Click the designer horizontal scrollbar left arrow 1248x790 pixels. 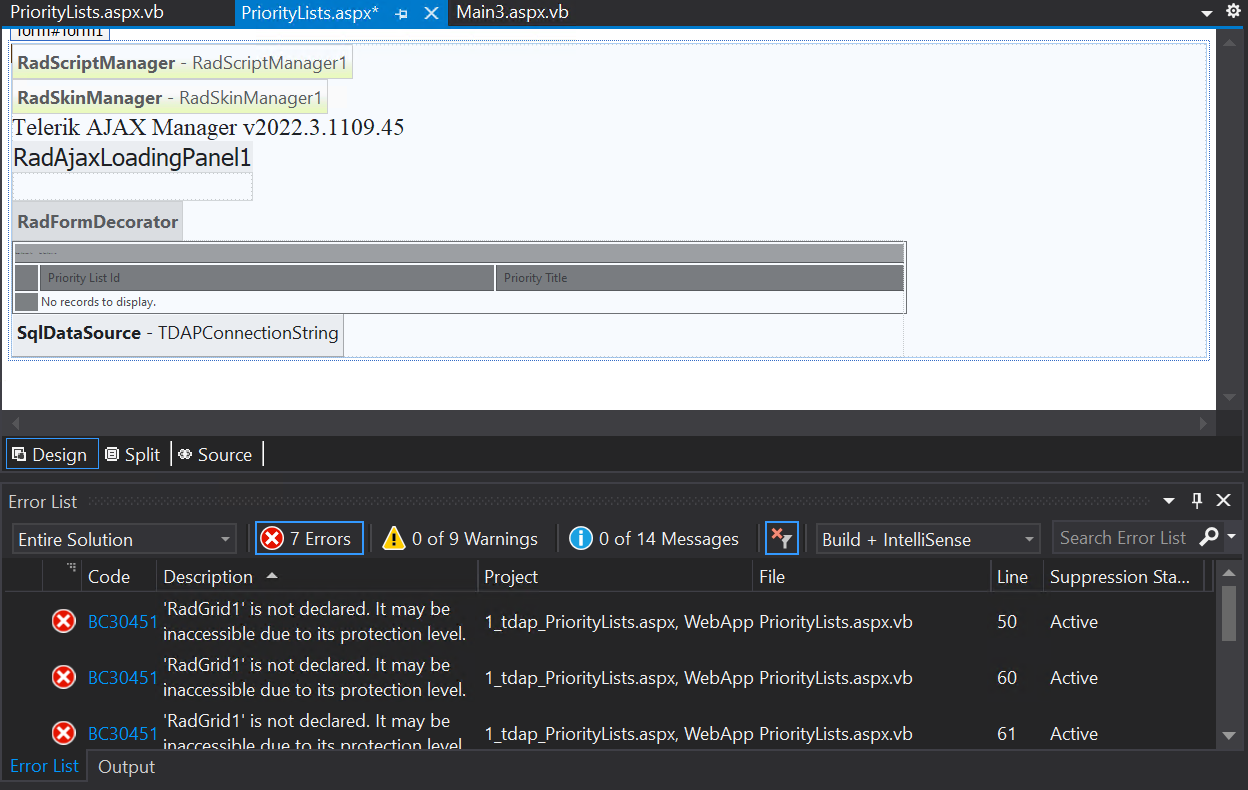[14, 423]
